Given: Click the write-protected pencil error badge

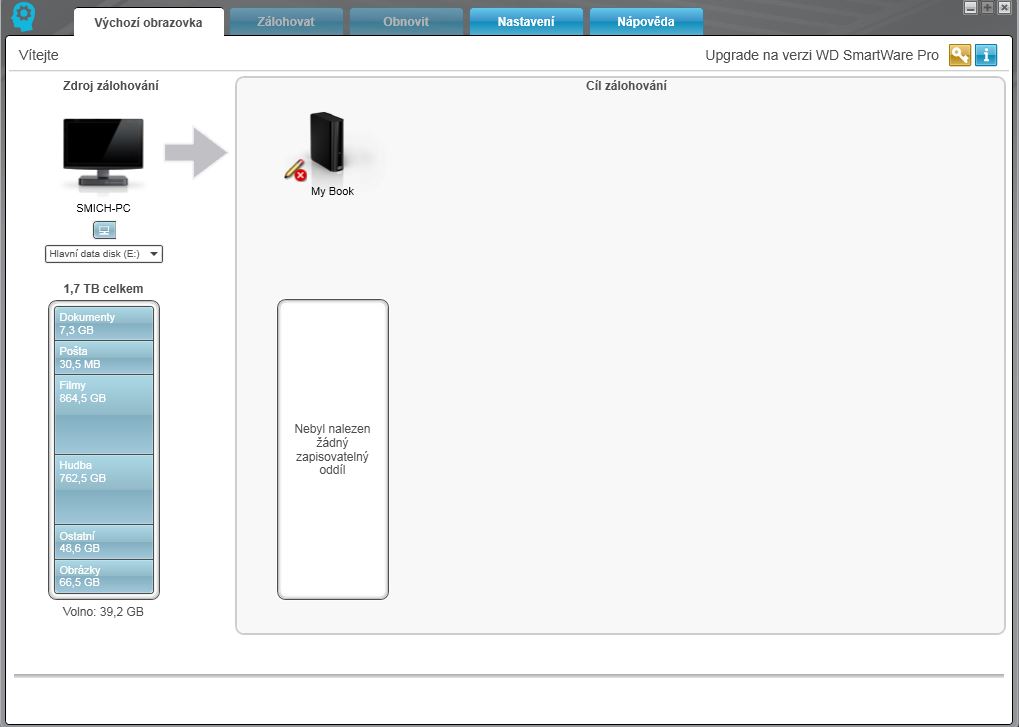Looking at the screenshot, I should pyautogui.click(x=295, y=169).
